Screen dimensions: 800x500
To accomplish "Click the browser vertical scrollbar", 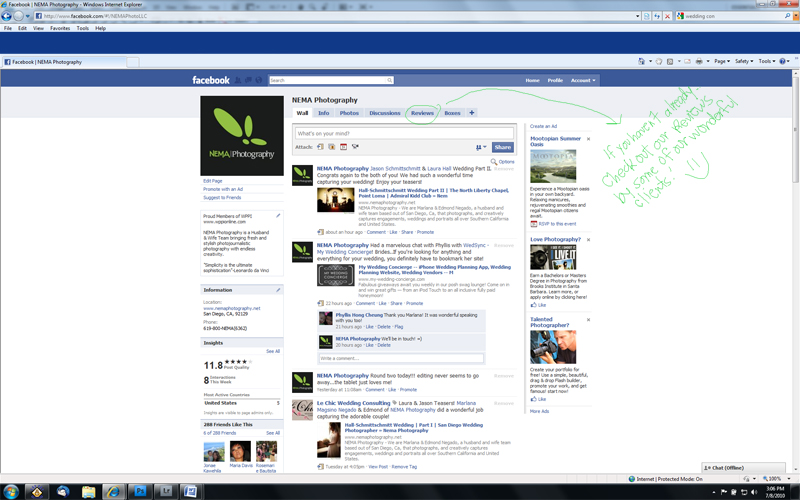I will [x=795, y=270].
